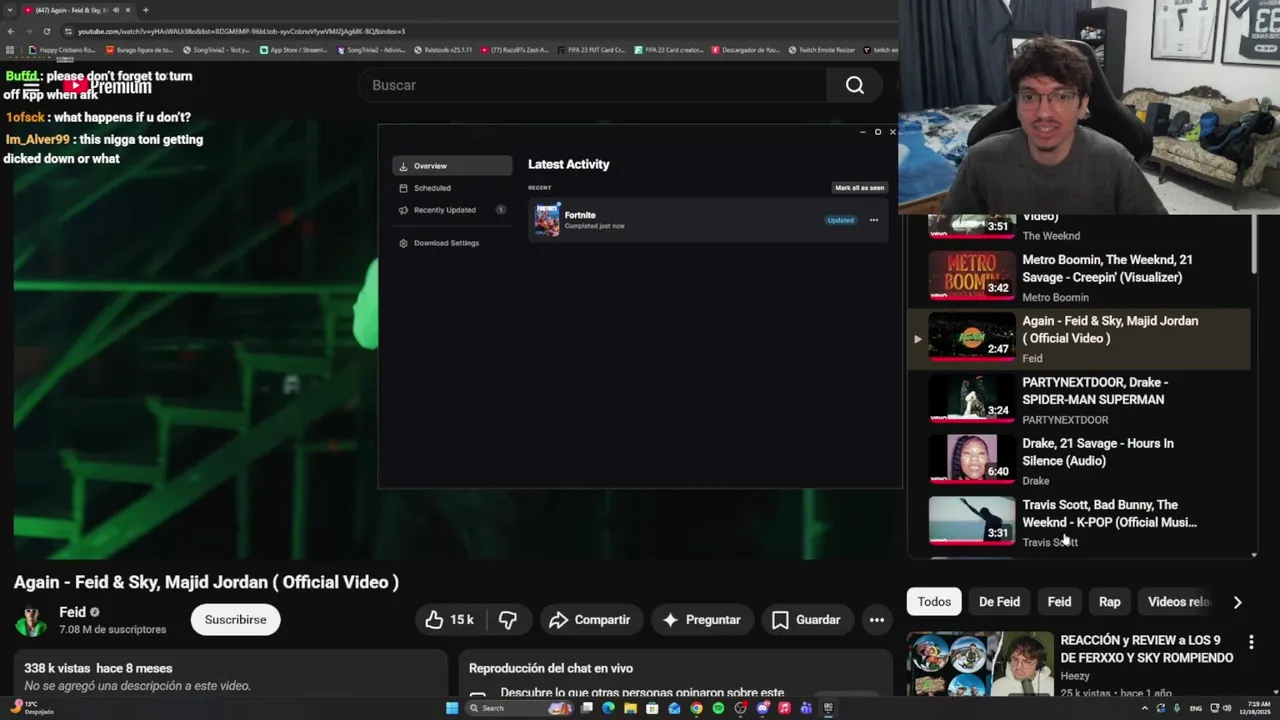Select the Feid filter chip
Image resolution: width=1280 pixels, height=720 pixels.
pyautogui.click(x=1059, y=602)
